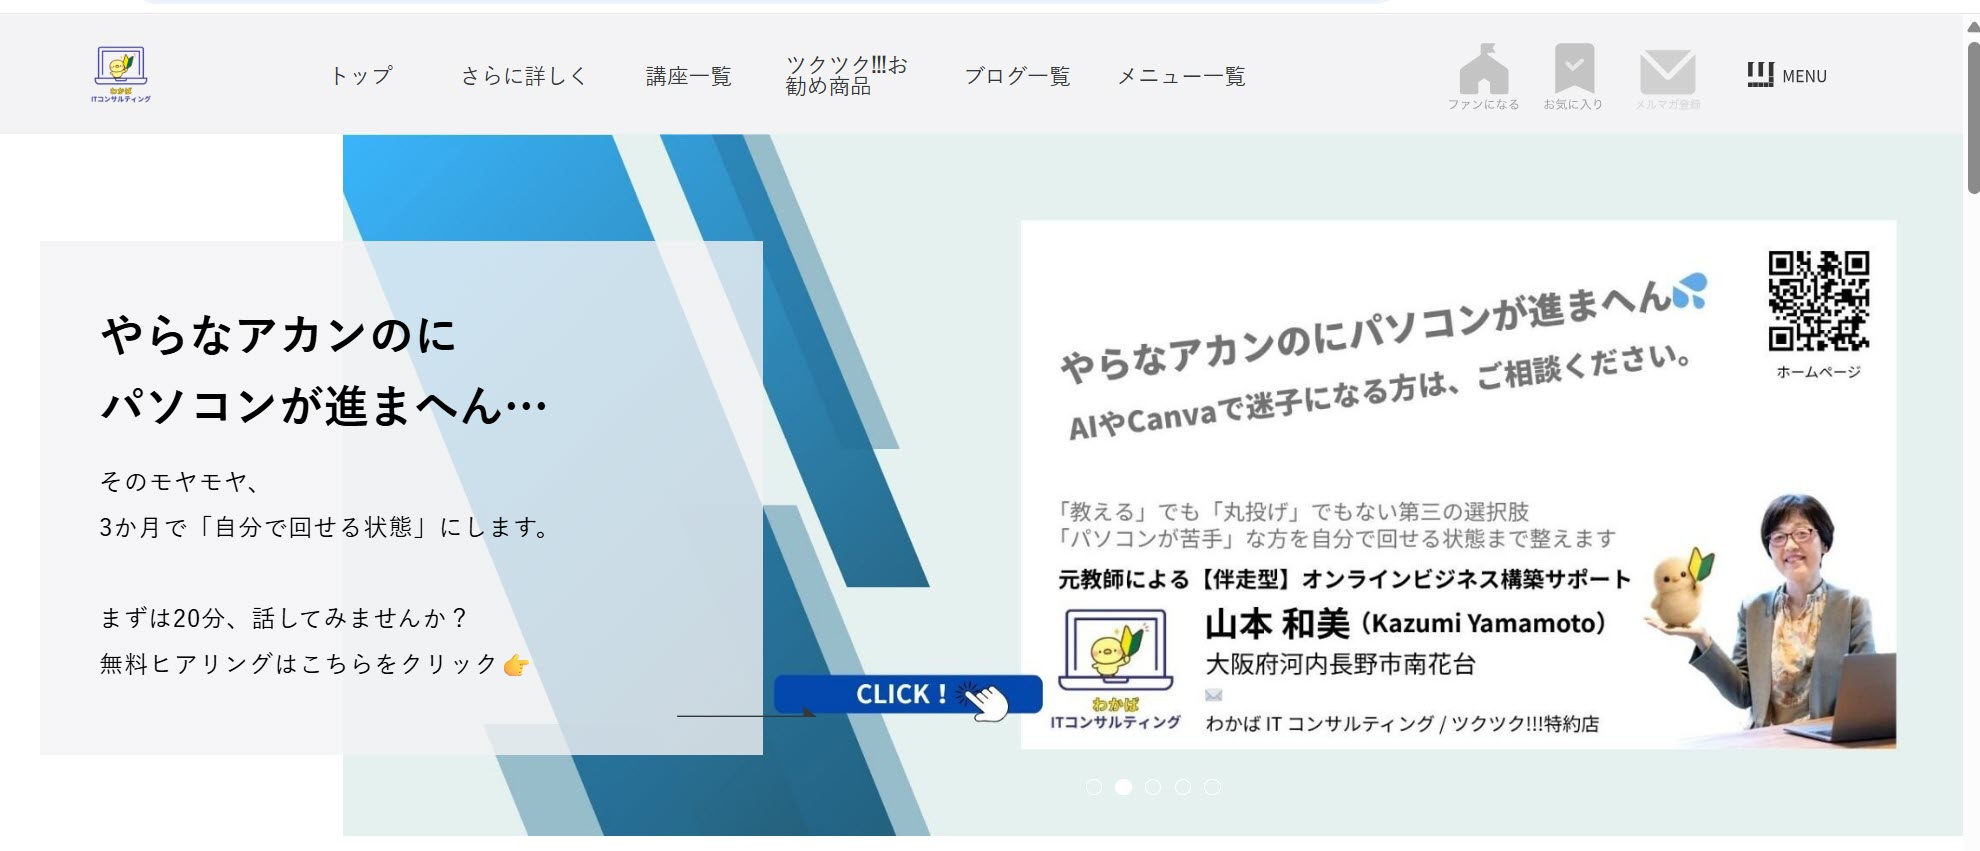Viewport: 1980px width, 851px height.
Task: Open the 講座一覧 navigation item
Action: [688, 76]
